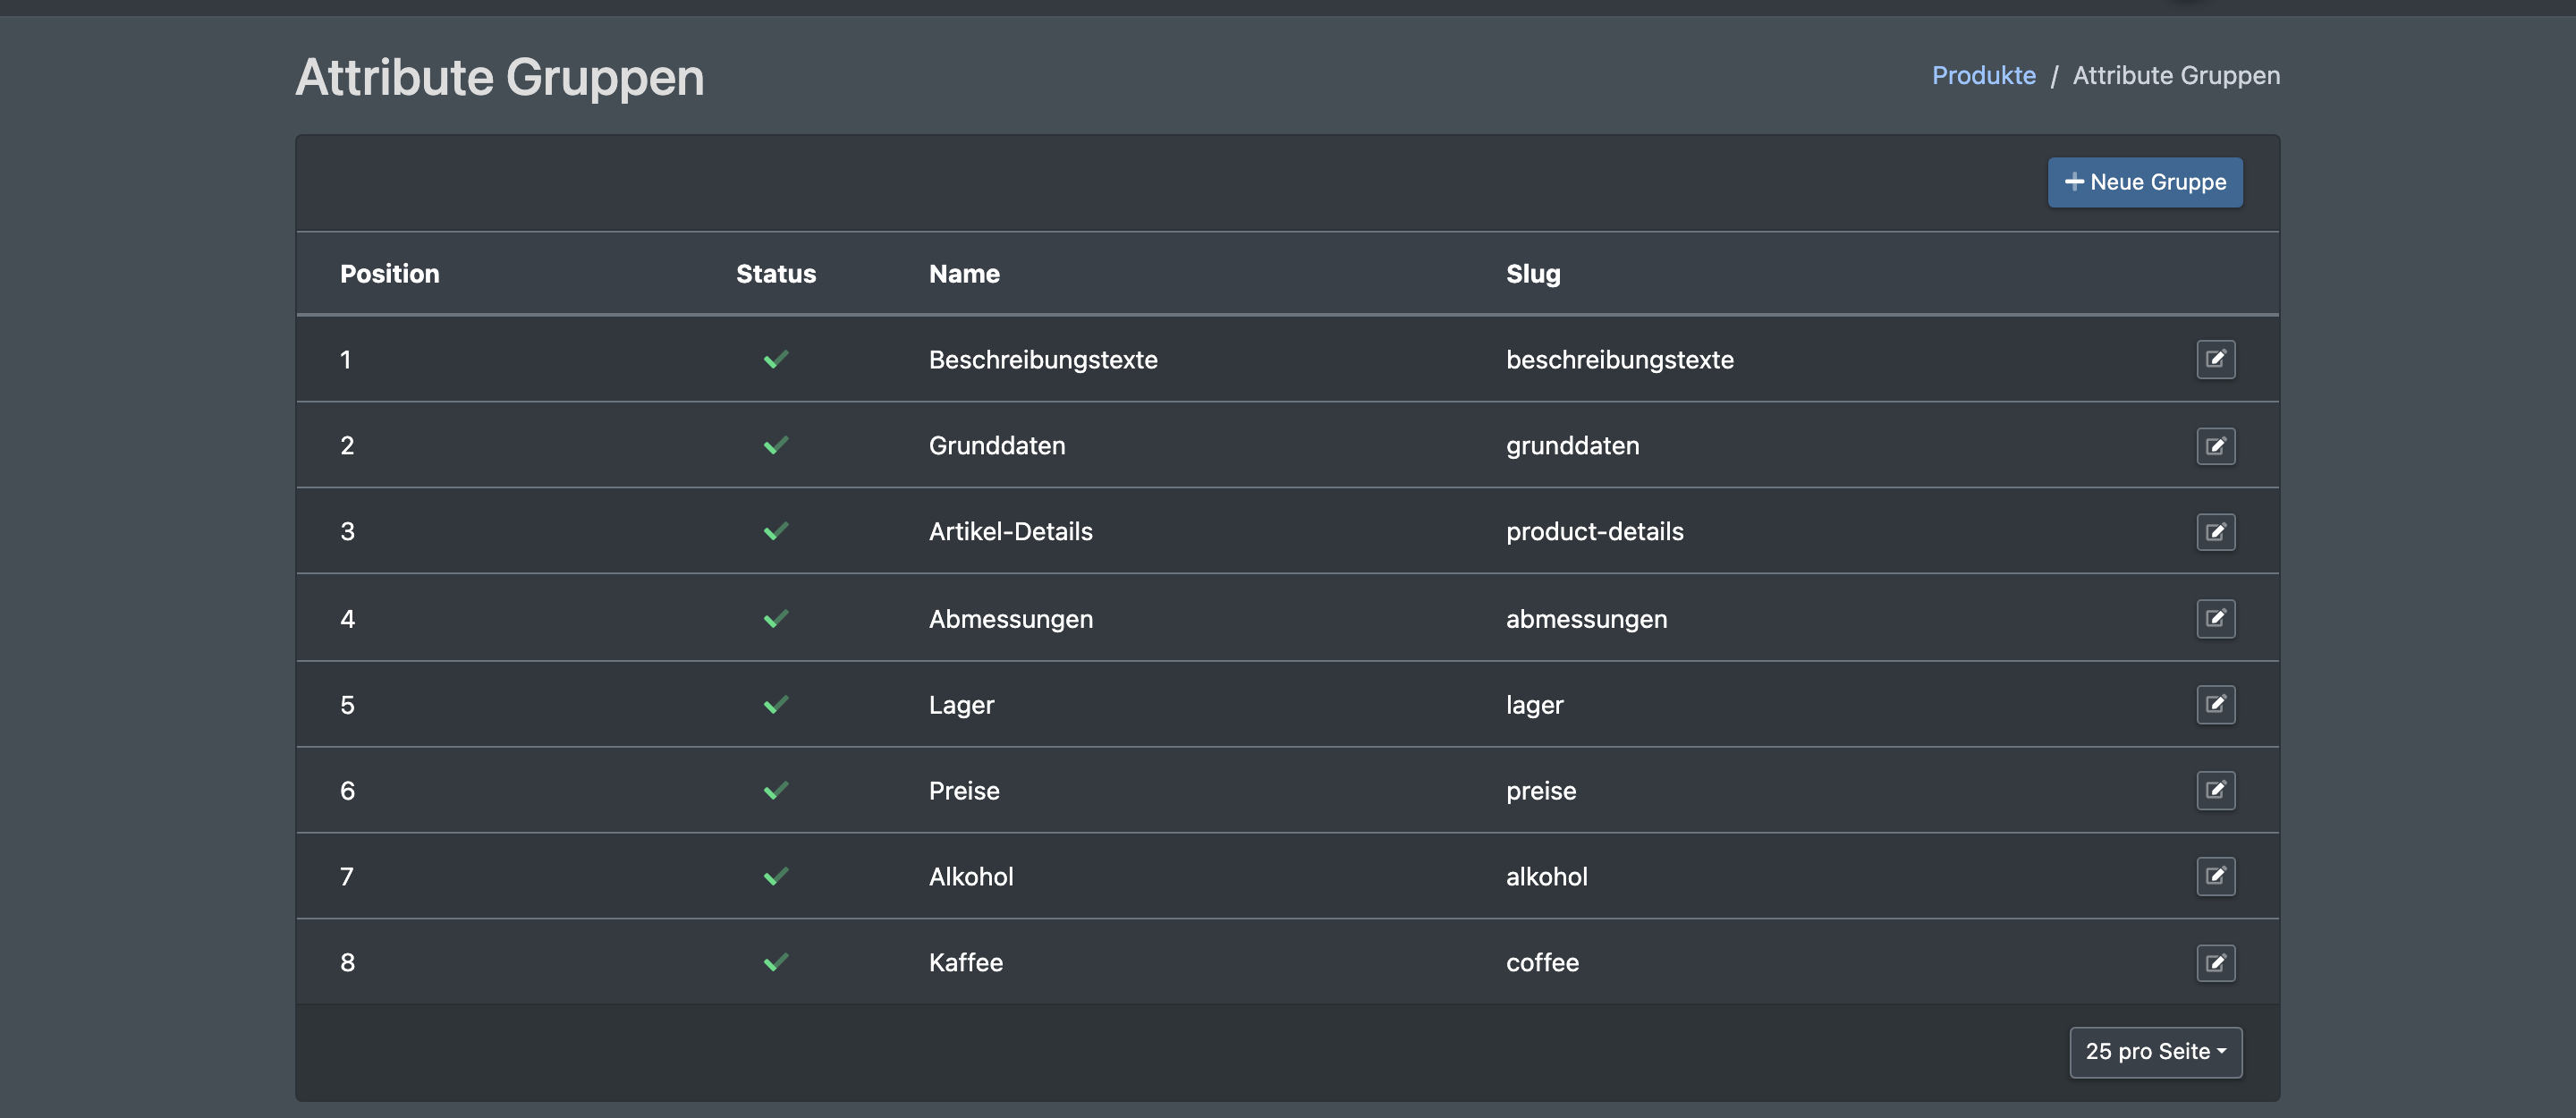Viewport: 2576px width, 1118px height.
Task: Click status check of Preise row
Action: [x=776, y=791]
